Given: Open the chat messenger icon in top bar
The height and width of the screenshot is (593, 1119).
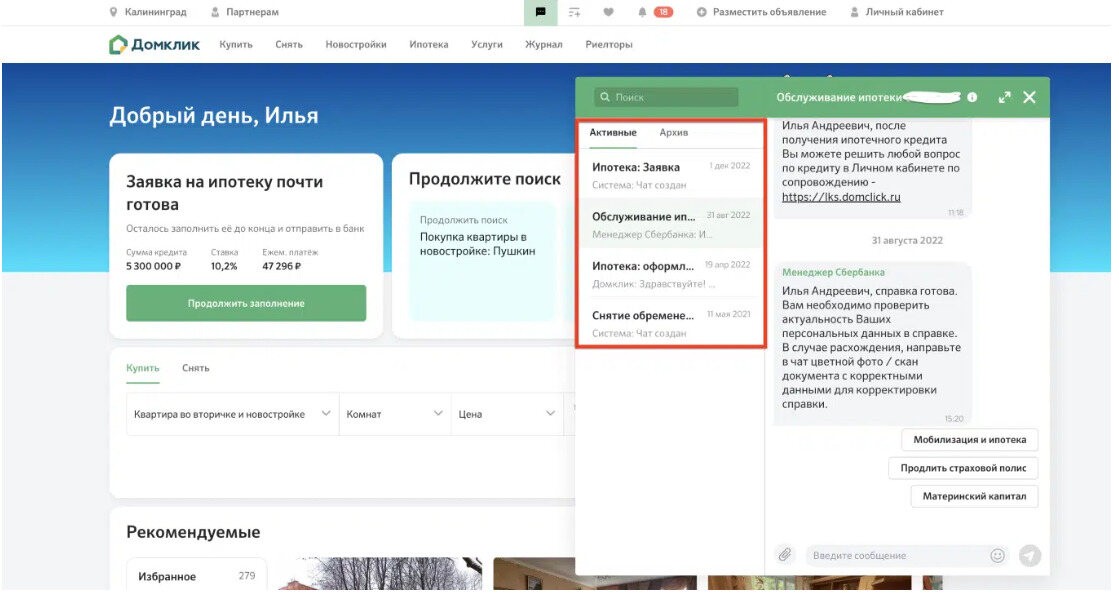Looking at the screenshot, I should (541, 12).
